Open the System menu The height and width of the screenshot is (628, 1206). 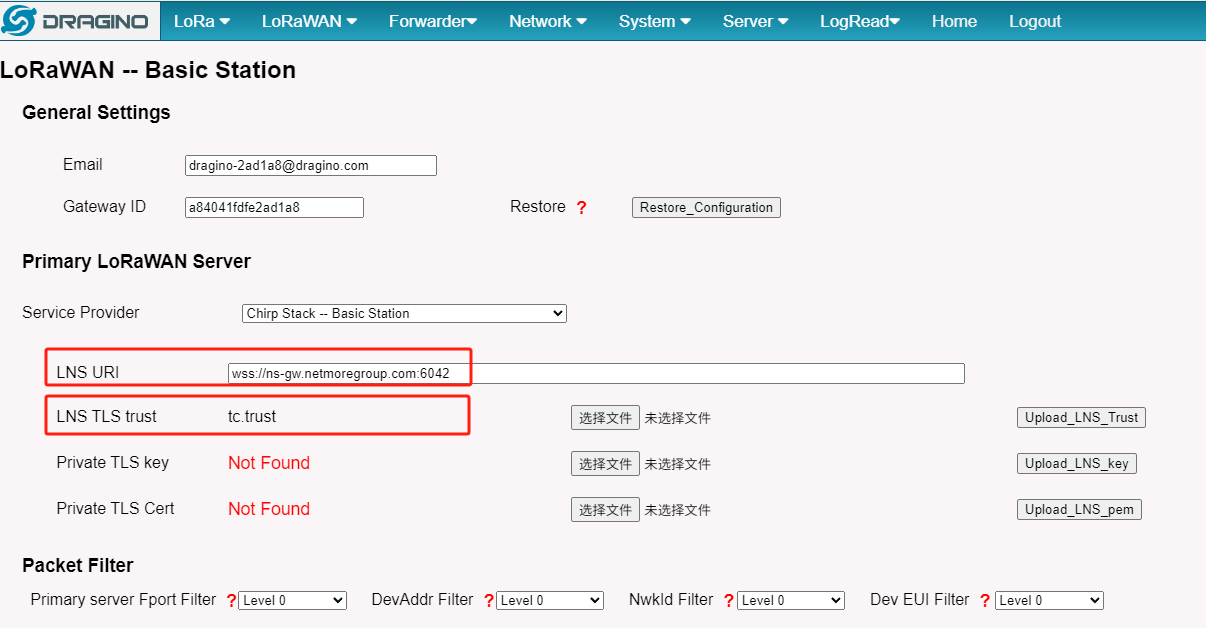click(654, 21)
